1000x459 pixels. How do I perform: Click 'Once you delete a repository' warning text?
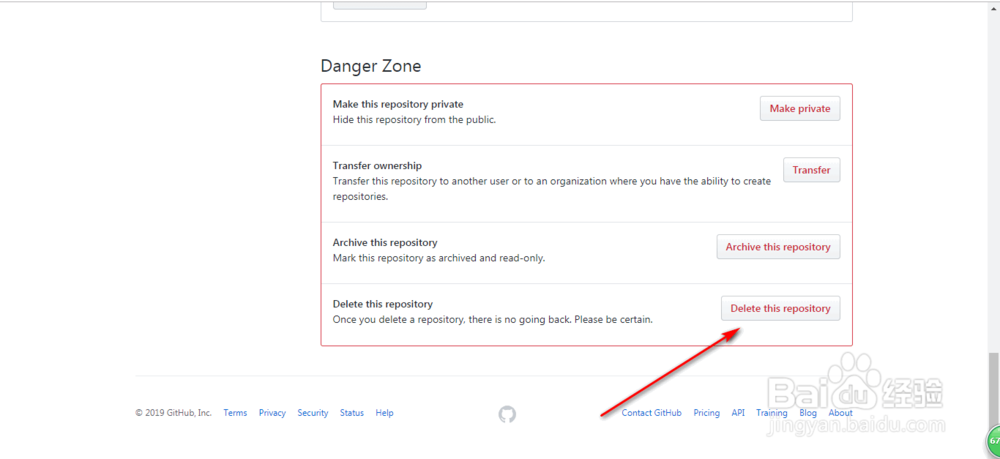coord(492,320)
